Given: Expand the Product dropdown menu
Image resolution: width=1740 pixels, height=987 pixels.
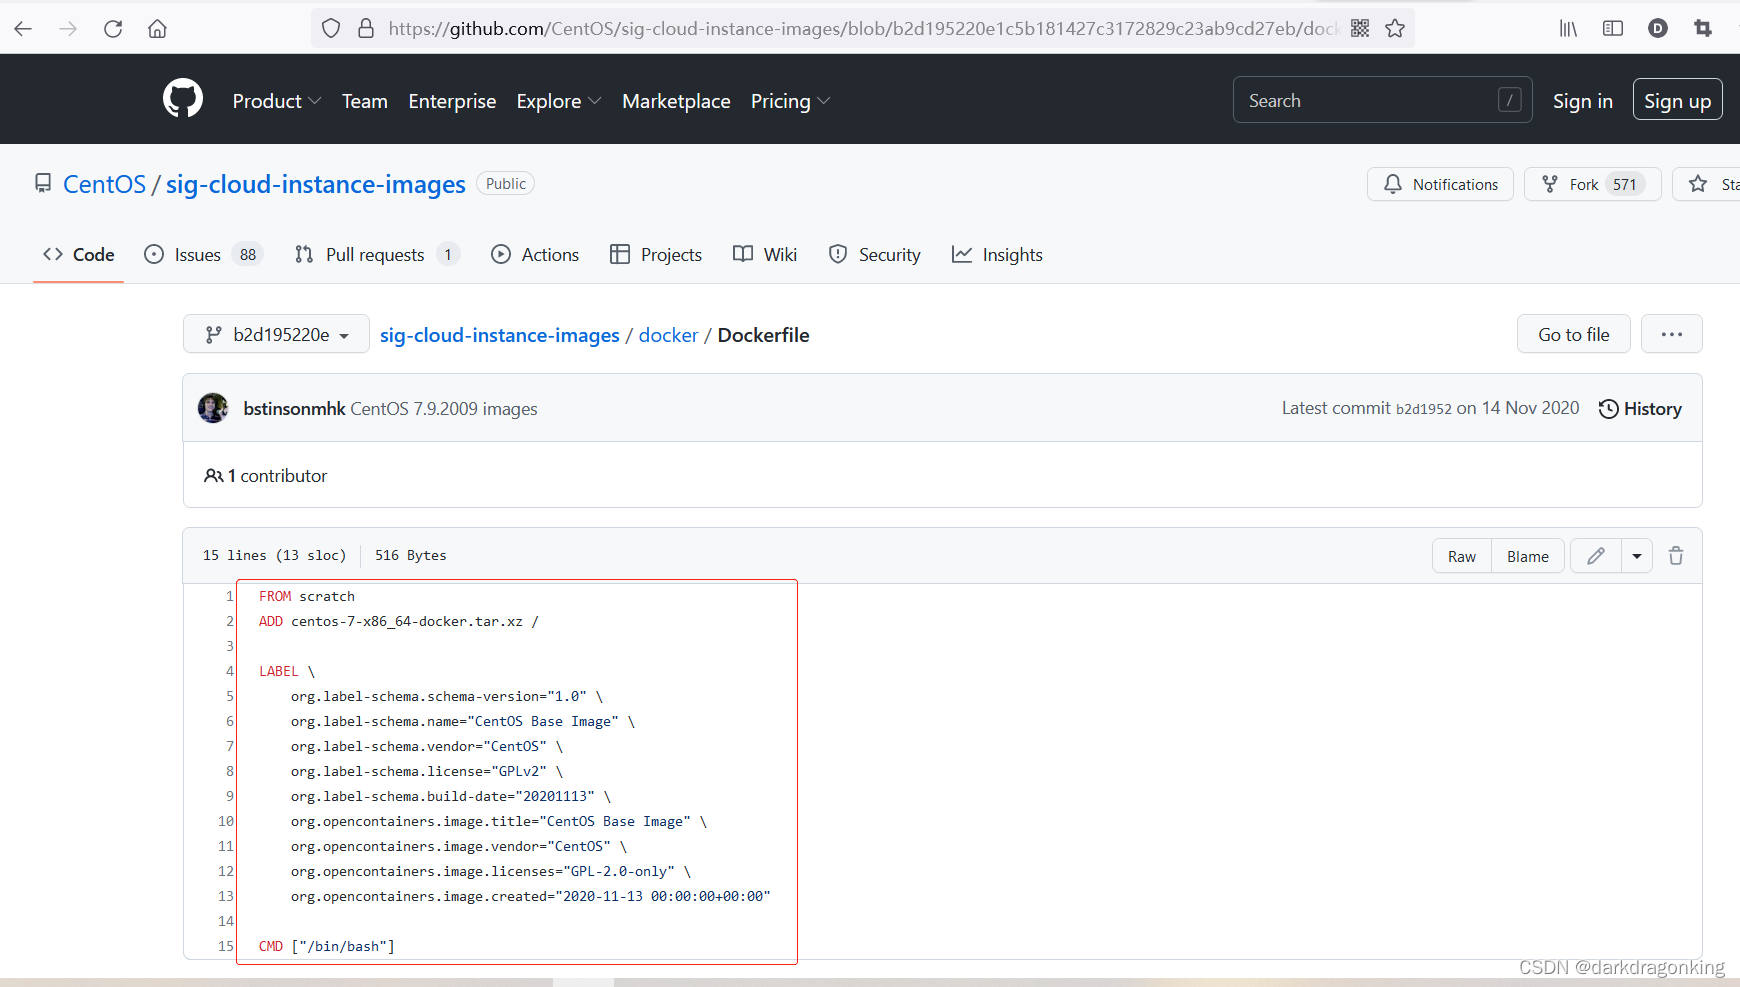Looking at the screenshot, I should click(x=277, y=101).
